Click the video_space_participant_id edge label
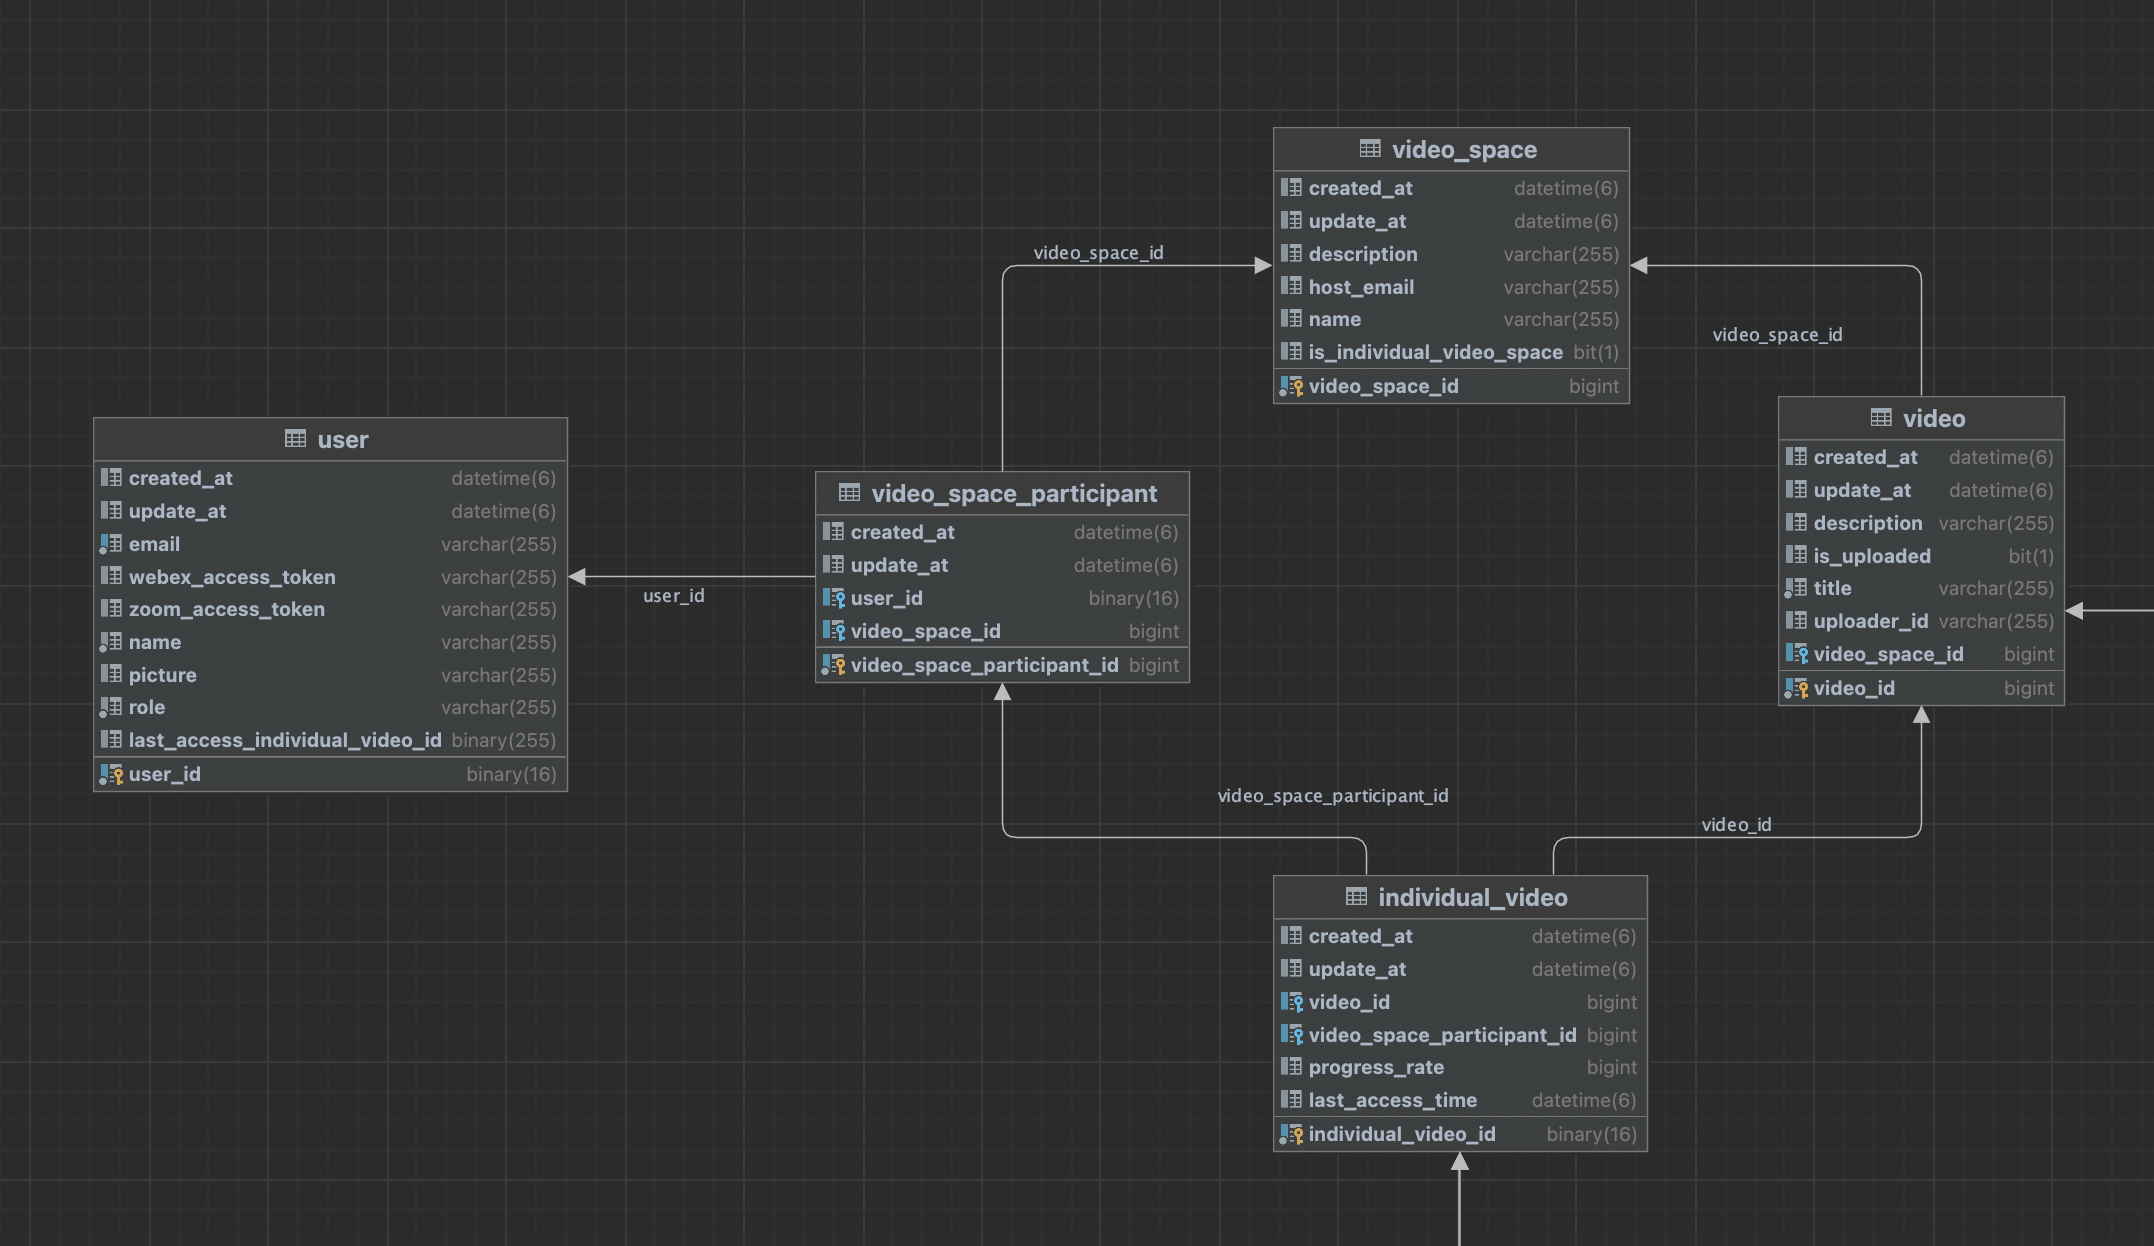This screenshot has width=2154, height=1246. [x=1332, y=796]
